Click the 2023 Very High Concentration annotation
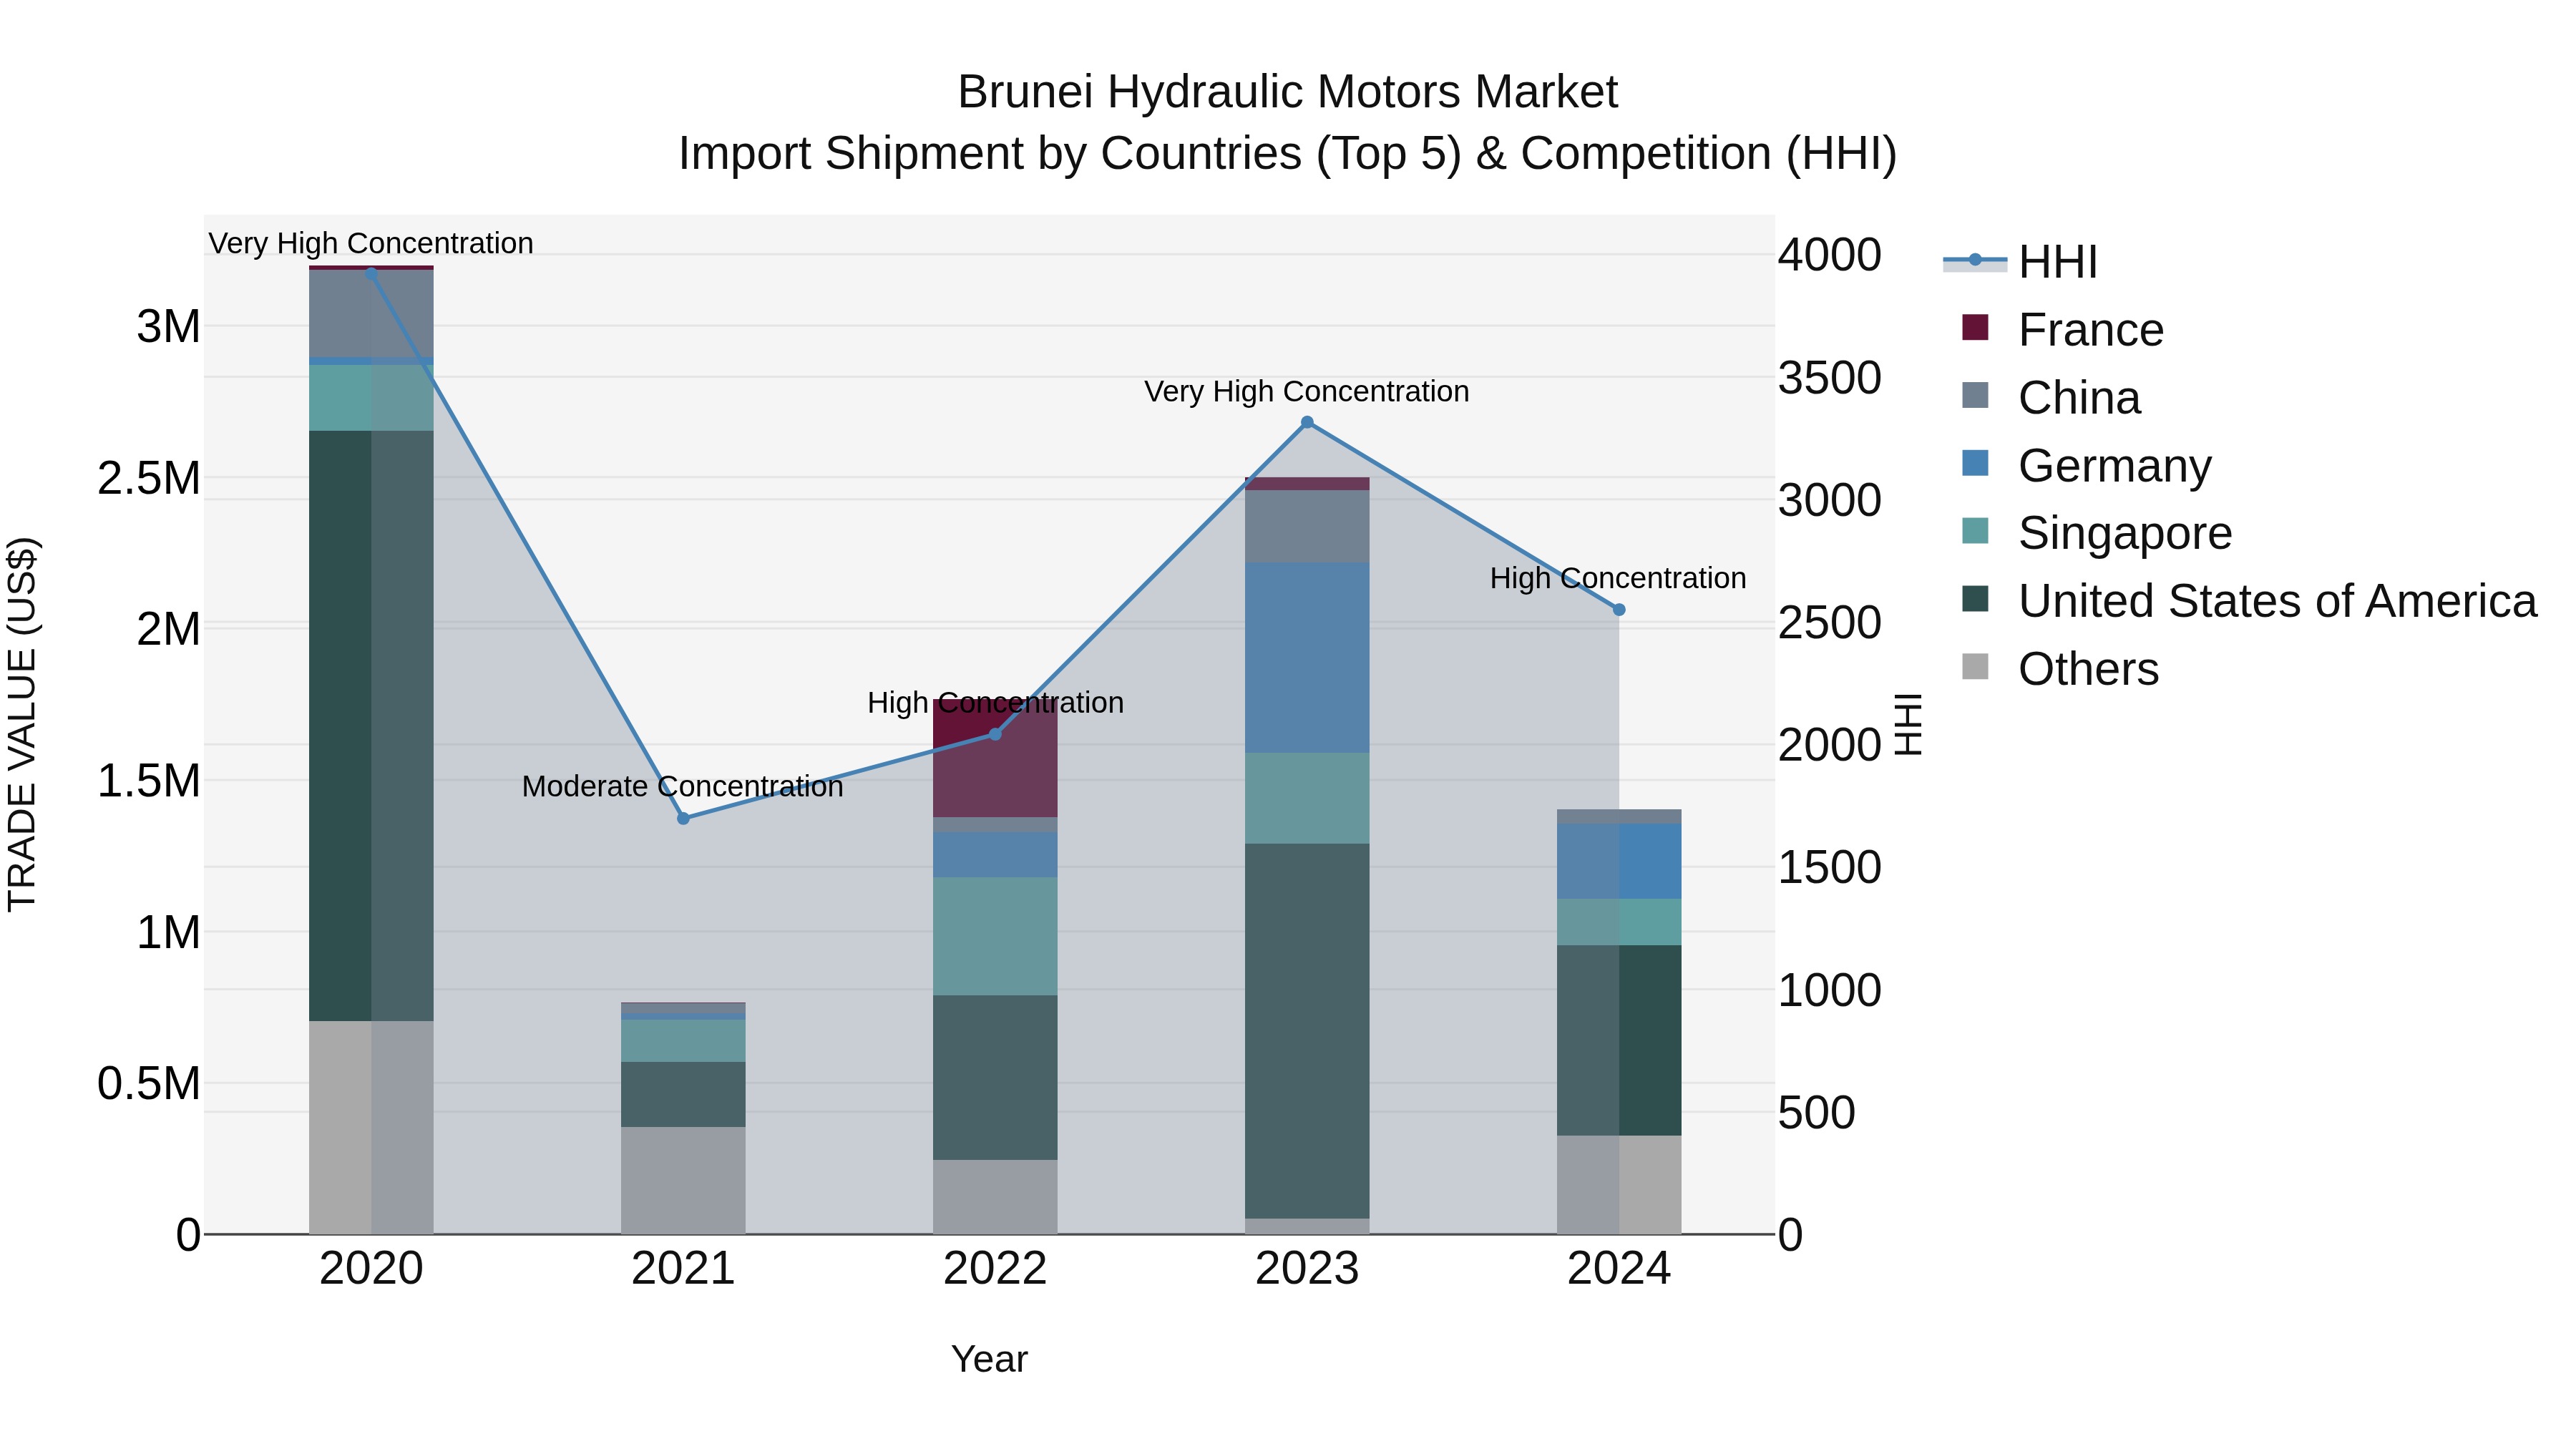 (1307, 391)
